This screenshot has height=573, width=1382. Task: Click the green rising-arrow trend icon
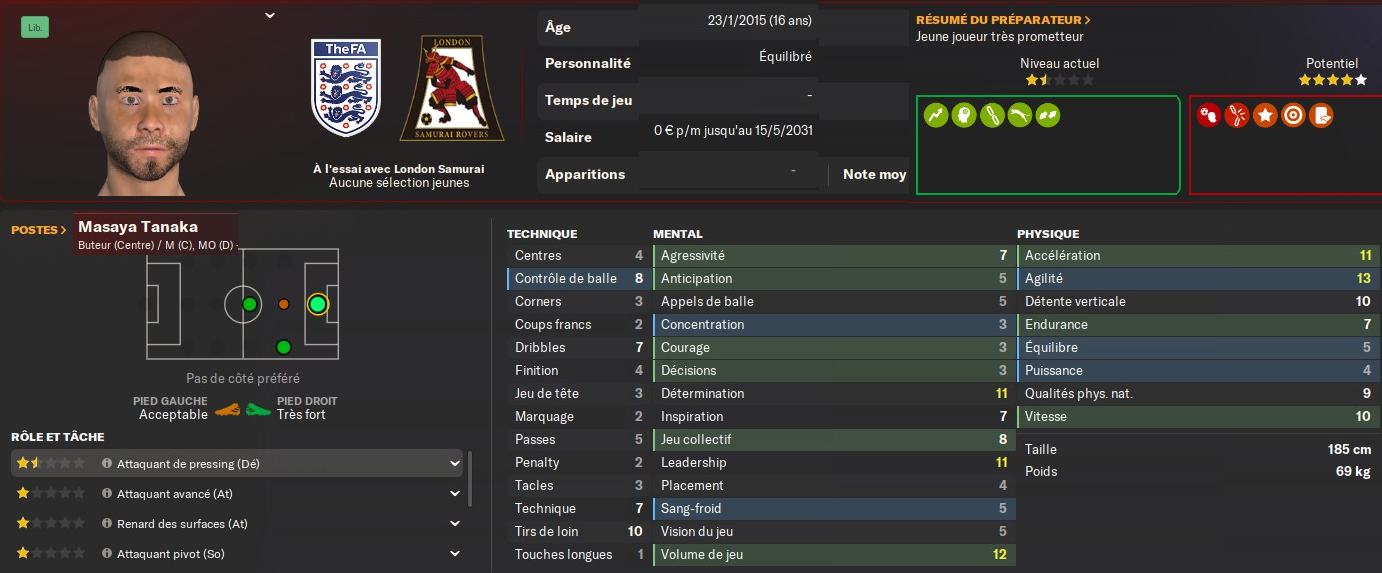pos(936,115)
